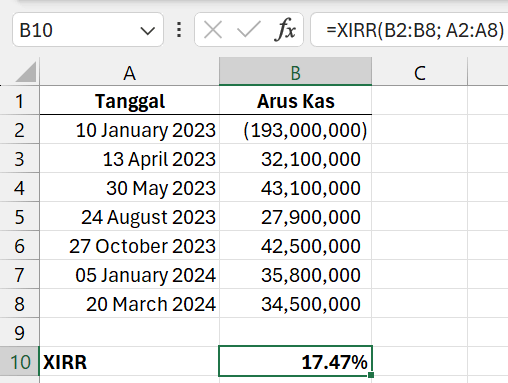The image size is (508, 383).
Task: Select column C header
Action: point(420,72)
